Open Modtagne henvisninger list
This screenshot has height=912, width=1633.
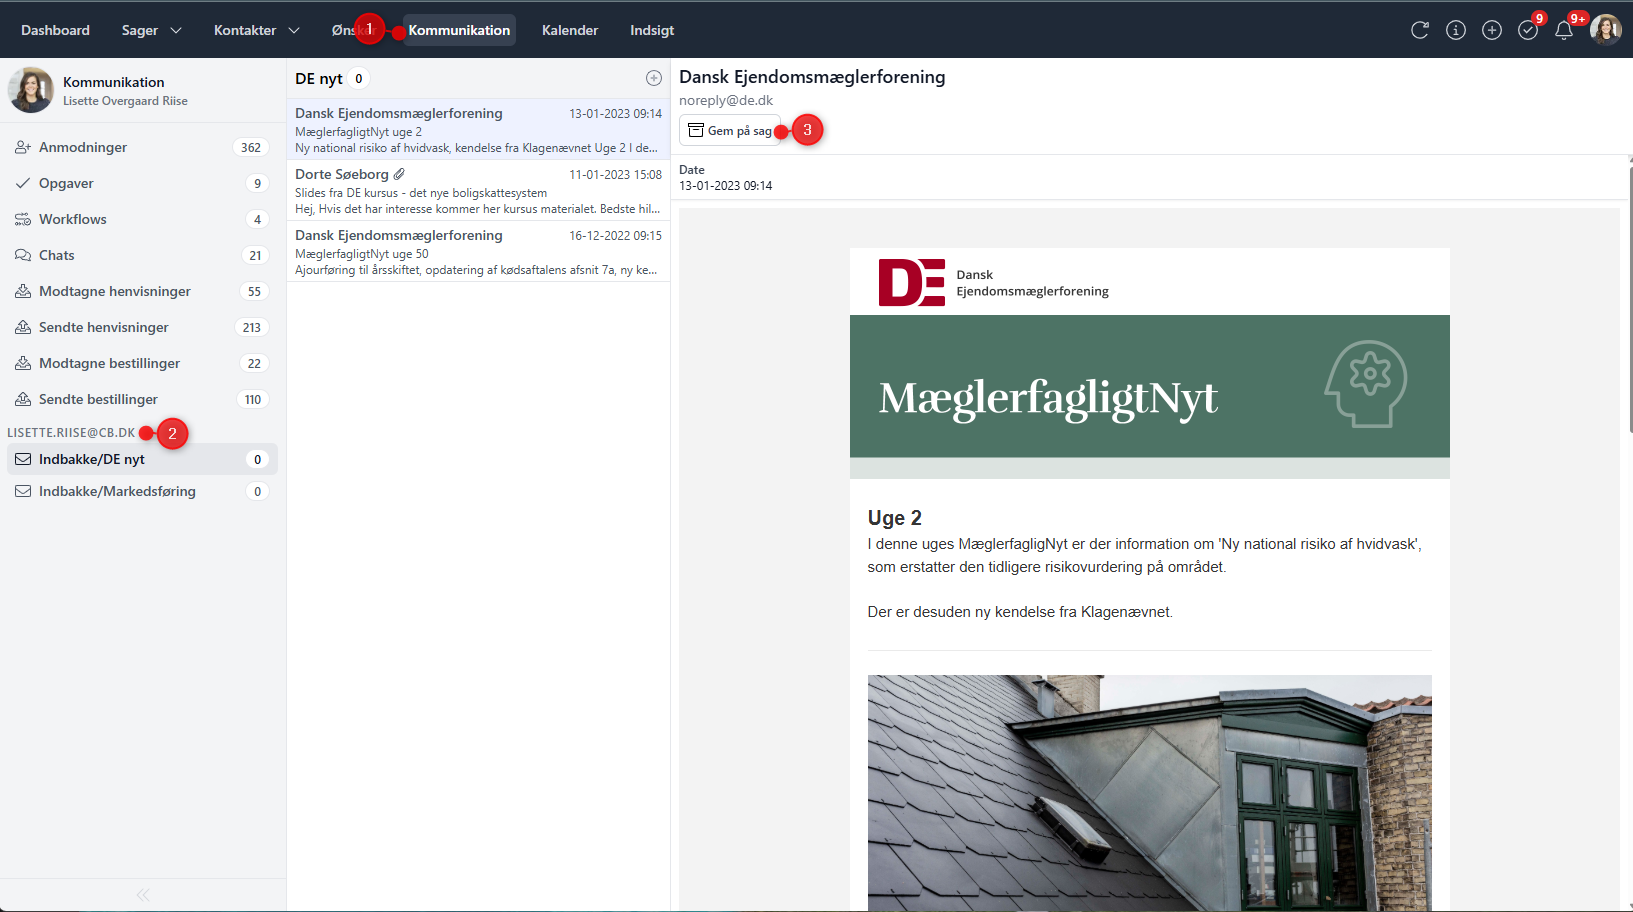143,291
